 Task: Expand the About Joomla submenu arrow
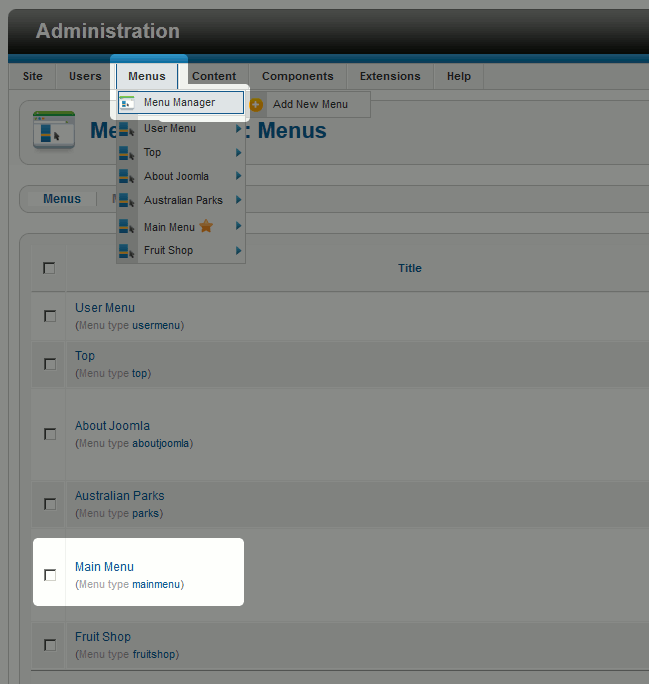239,176
